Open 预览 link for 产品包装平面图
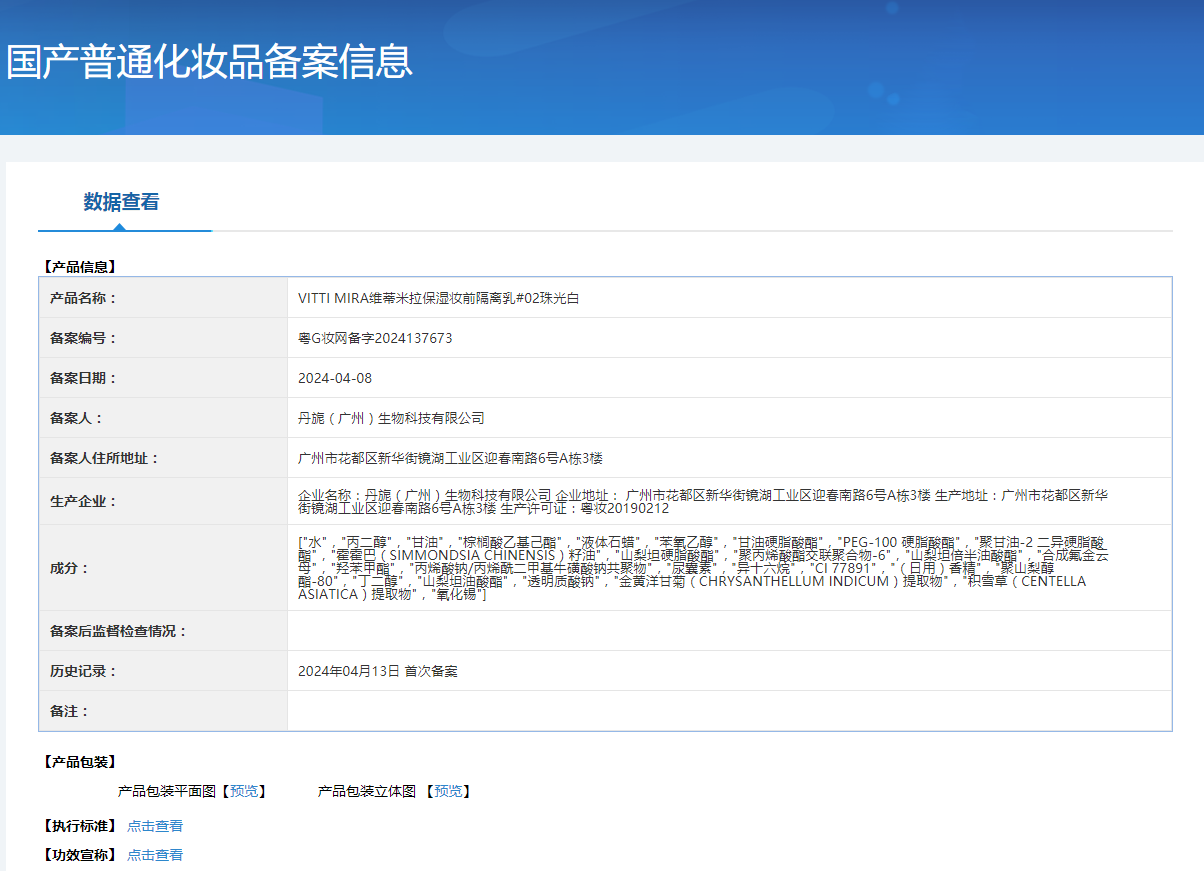 pyautogui.click(x=243, y=791)
